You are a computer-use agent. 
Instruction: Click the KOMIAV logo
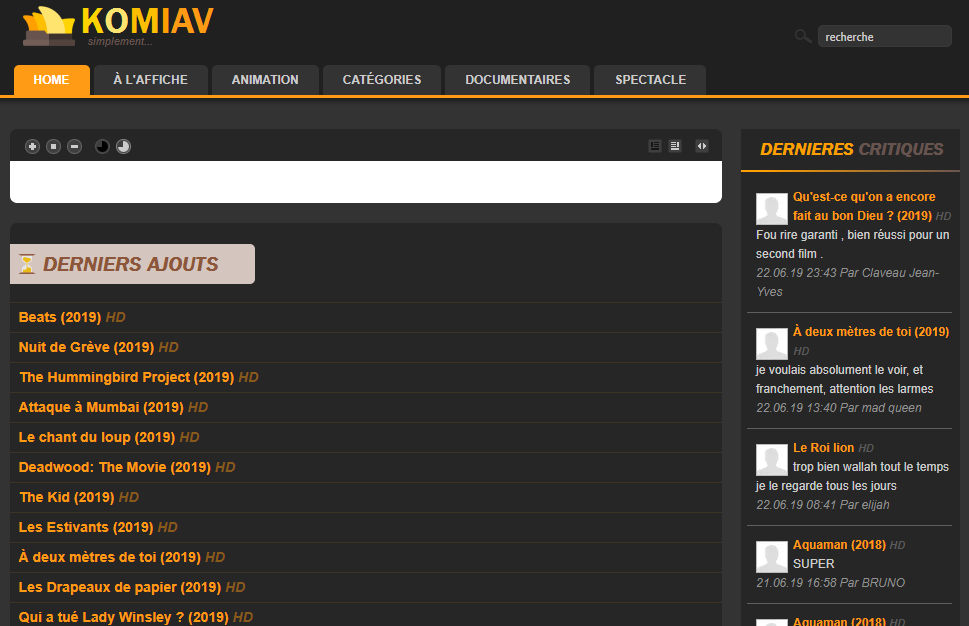pyautogui.click(x=117, y=26)
